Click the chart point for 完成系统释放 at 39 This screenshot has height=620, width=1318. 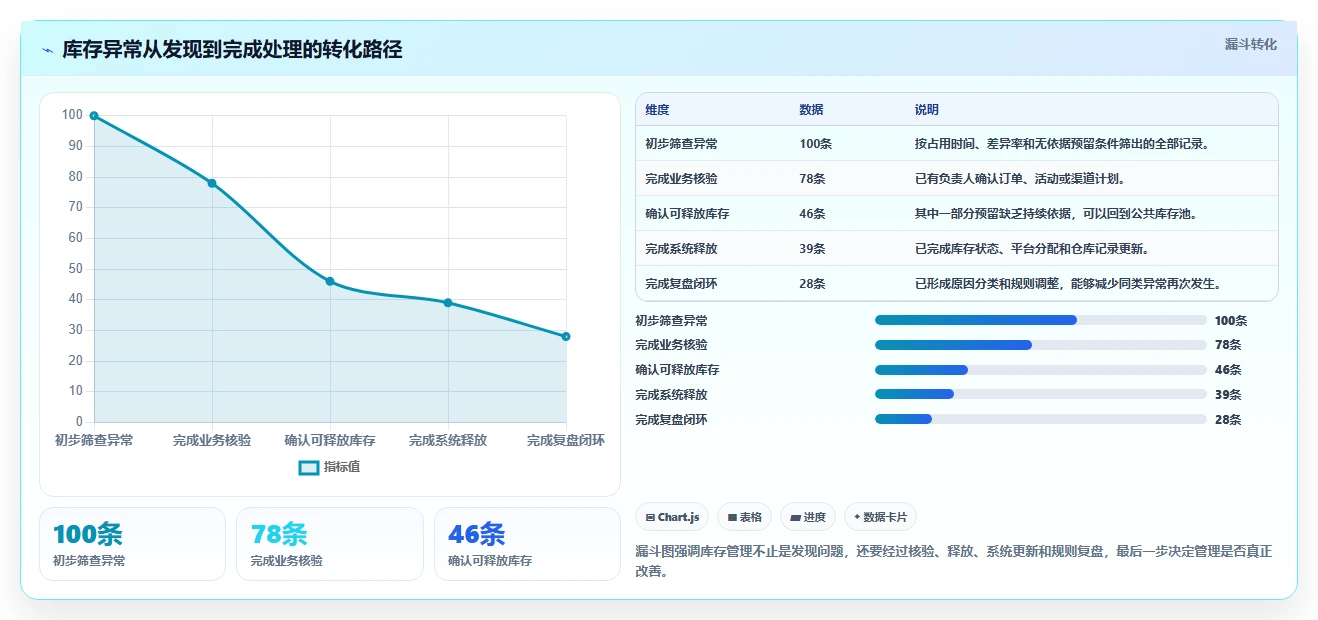pos(448,303)
